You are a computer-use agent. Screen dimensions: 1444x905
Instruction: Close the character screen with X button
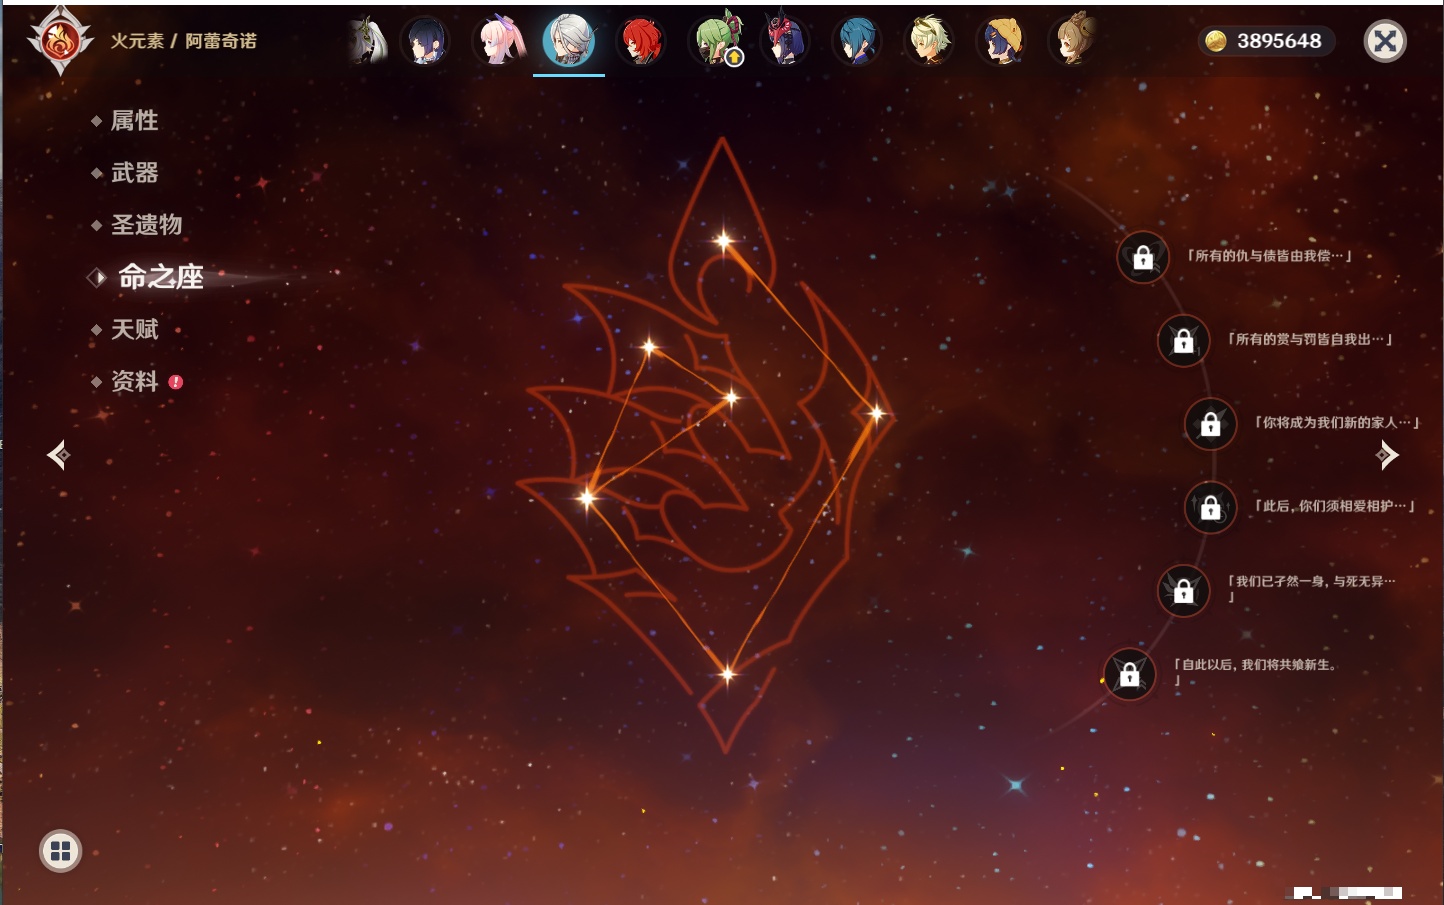click(1385, 41)
